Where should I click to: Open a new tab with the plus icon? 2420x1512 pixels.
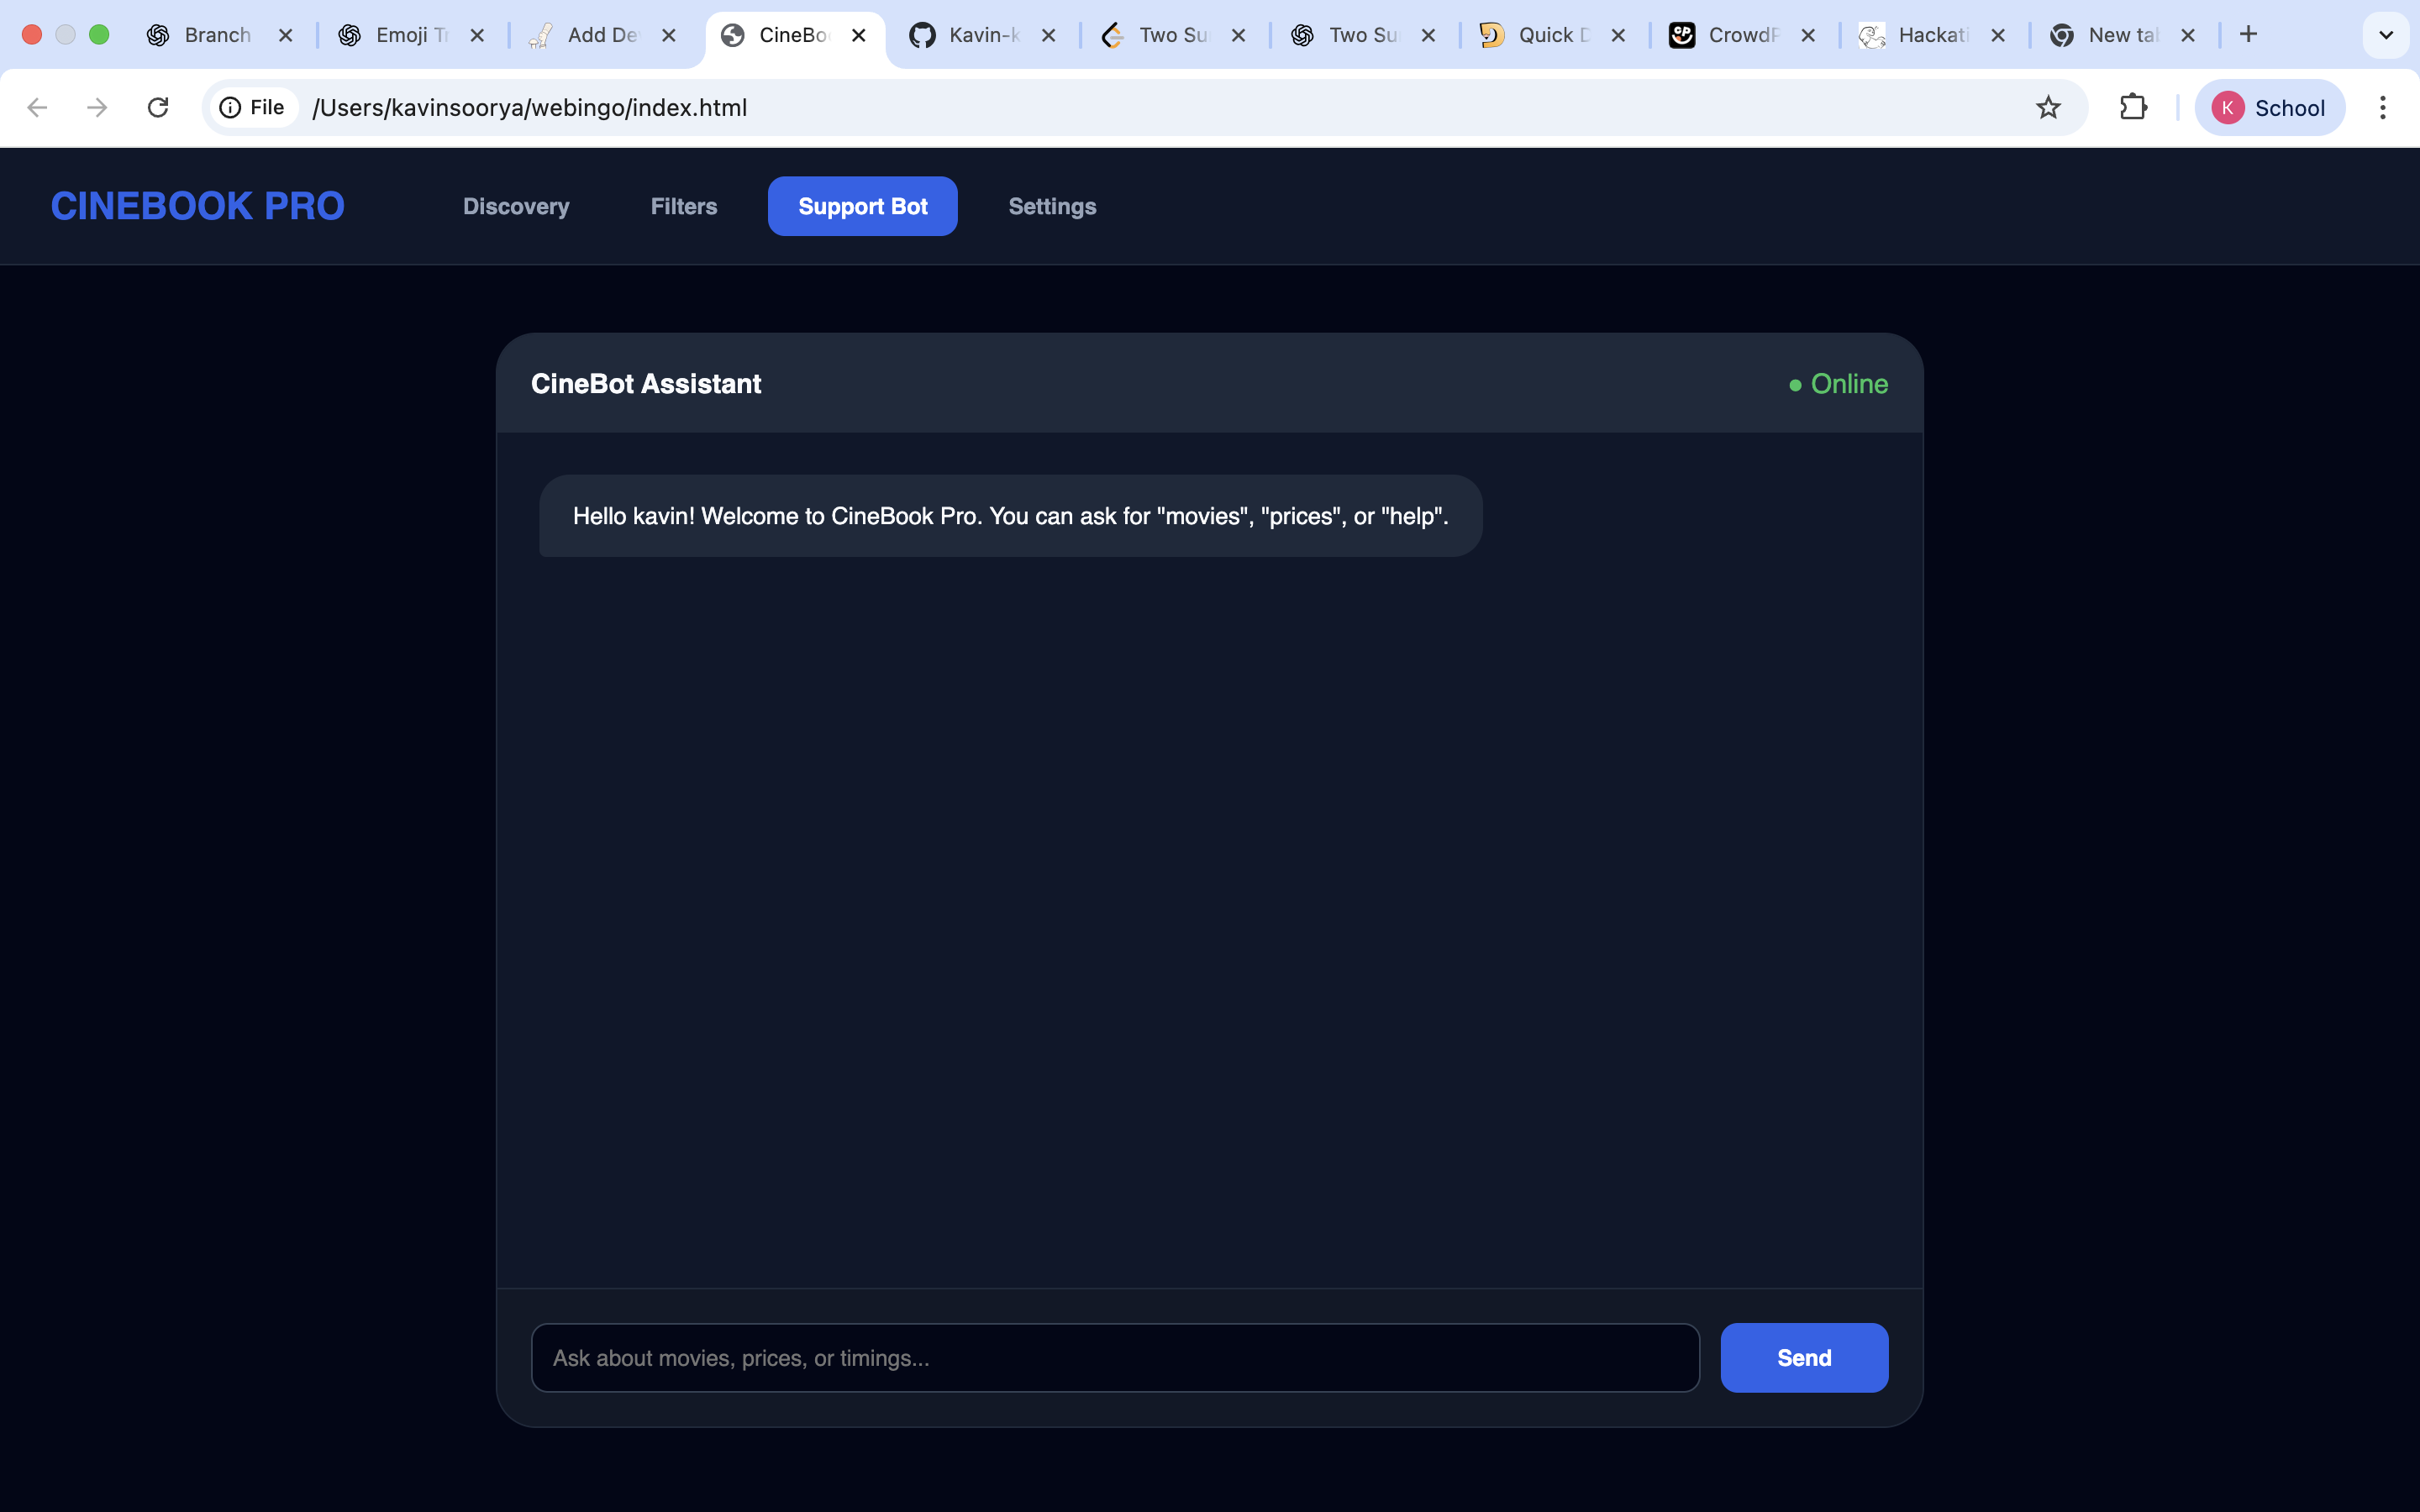pos(2248,35)
